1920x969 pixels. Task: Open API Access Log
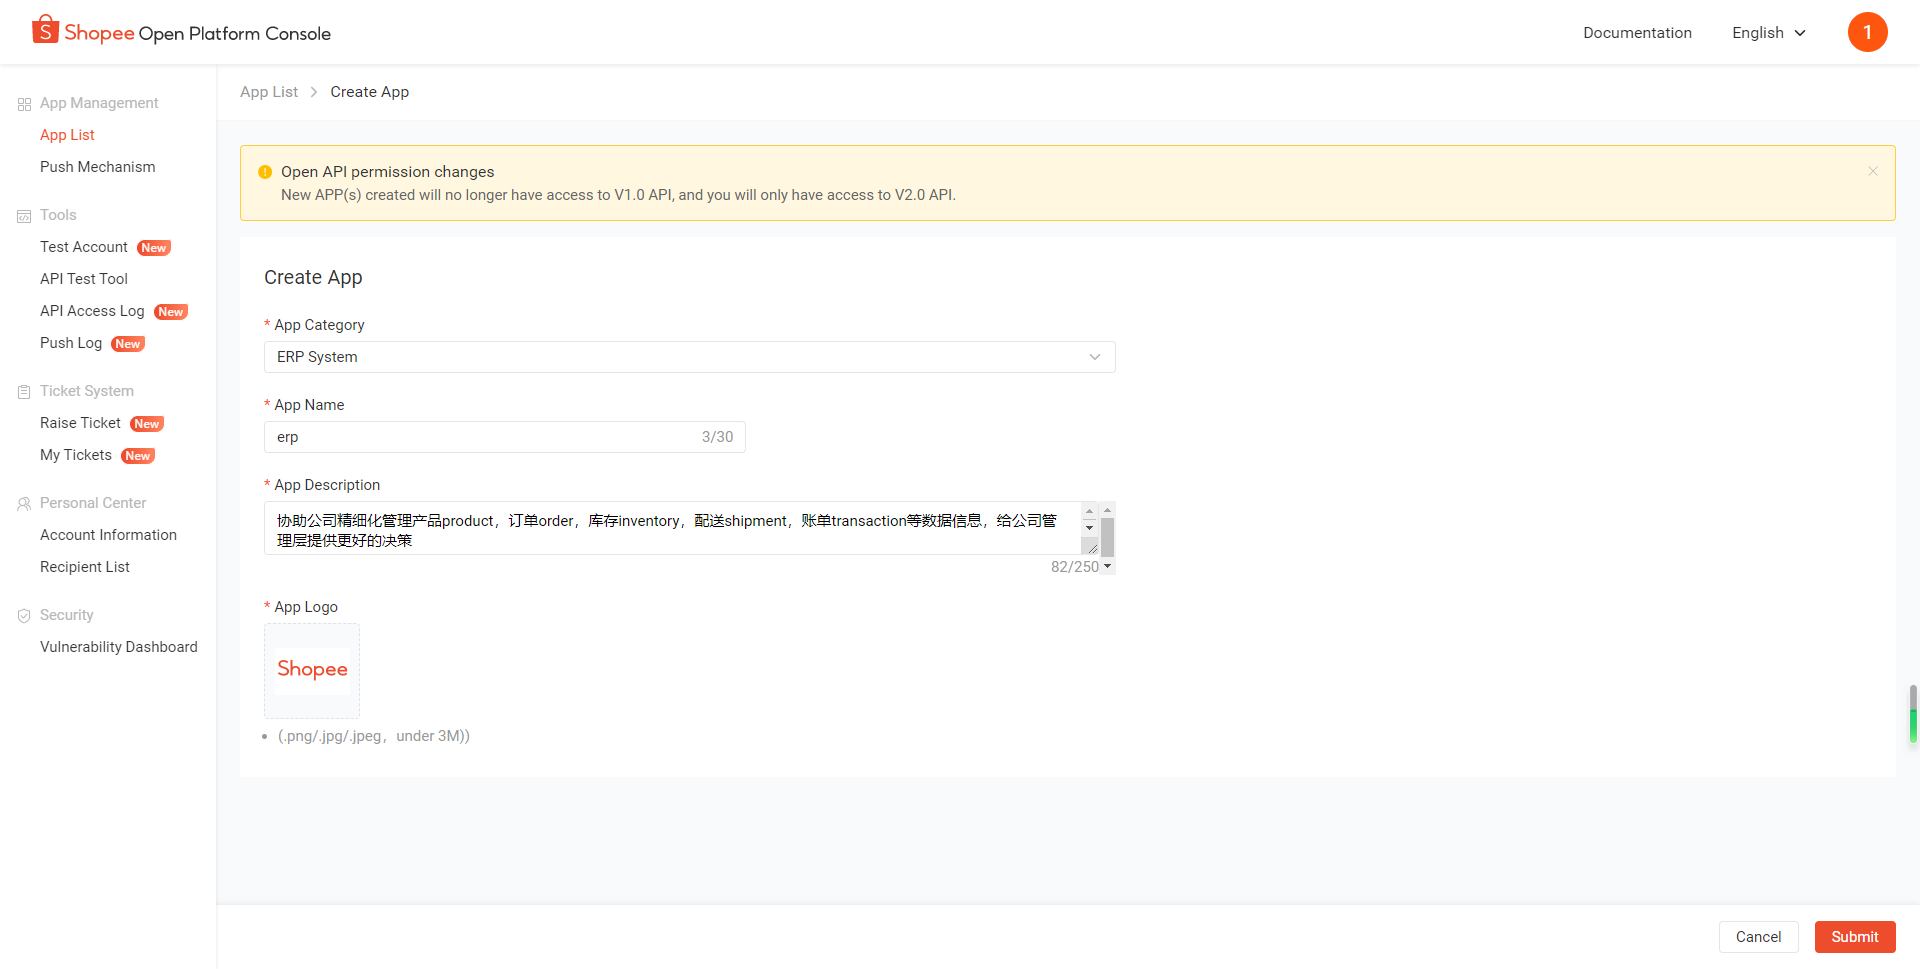click(92, 311)
